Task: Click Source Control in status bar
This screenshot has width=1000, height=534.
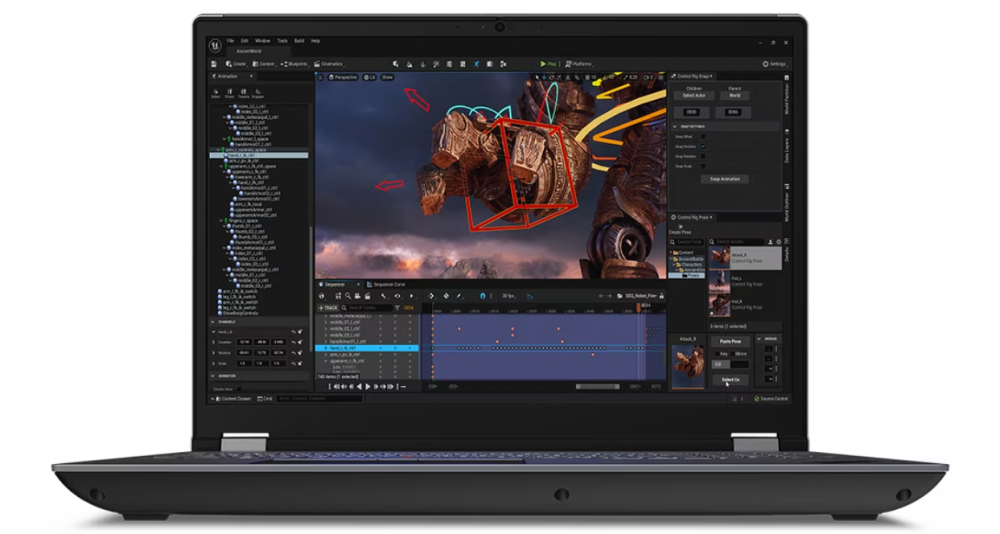Action: coord(771,398)
